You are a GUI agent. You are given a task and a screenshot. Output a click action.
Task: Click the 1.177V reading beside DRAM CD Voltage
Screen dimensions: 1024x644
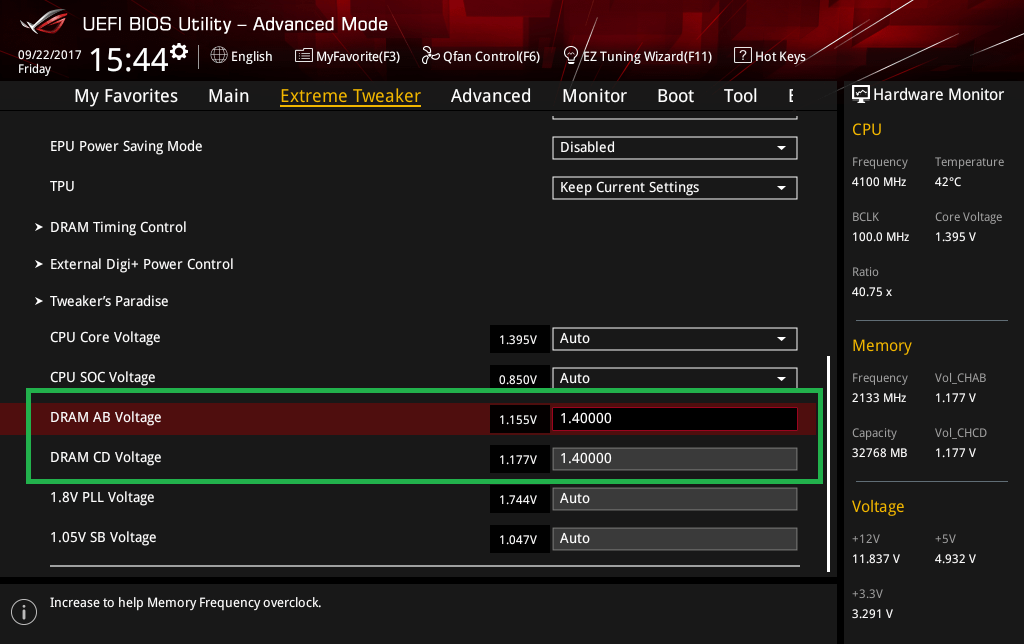[x=518, y=460]
